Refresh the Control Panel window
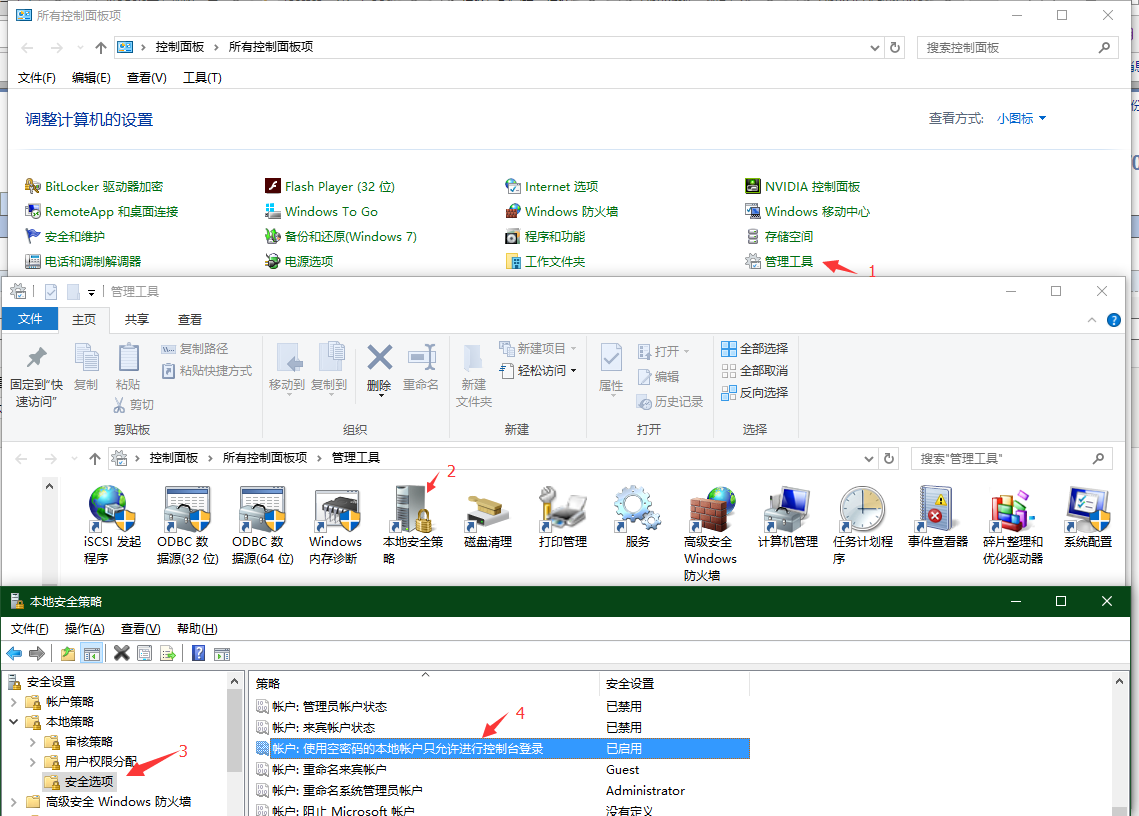Screen dimensions: 1139x816 tap(895, 48)
